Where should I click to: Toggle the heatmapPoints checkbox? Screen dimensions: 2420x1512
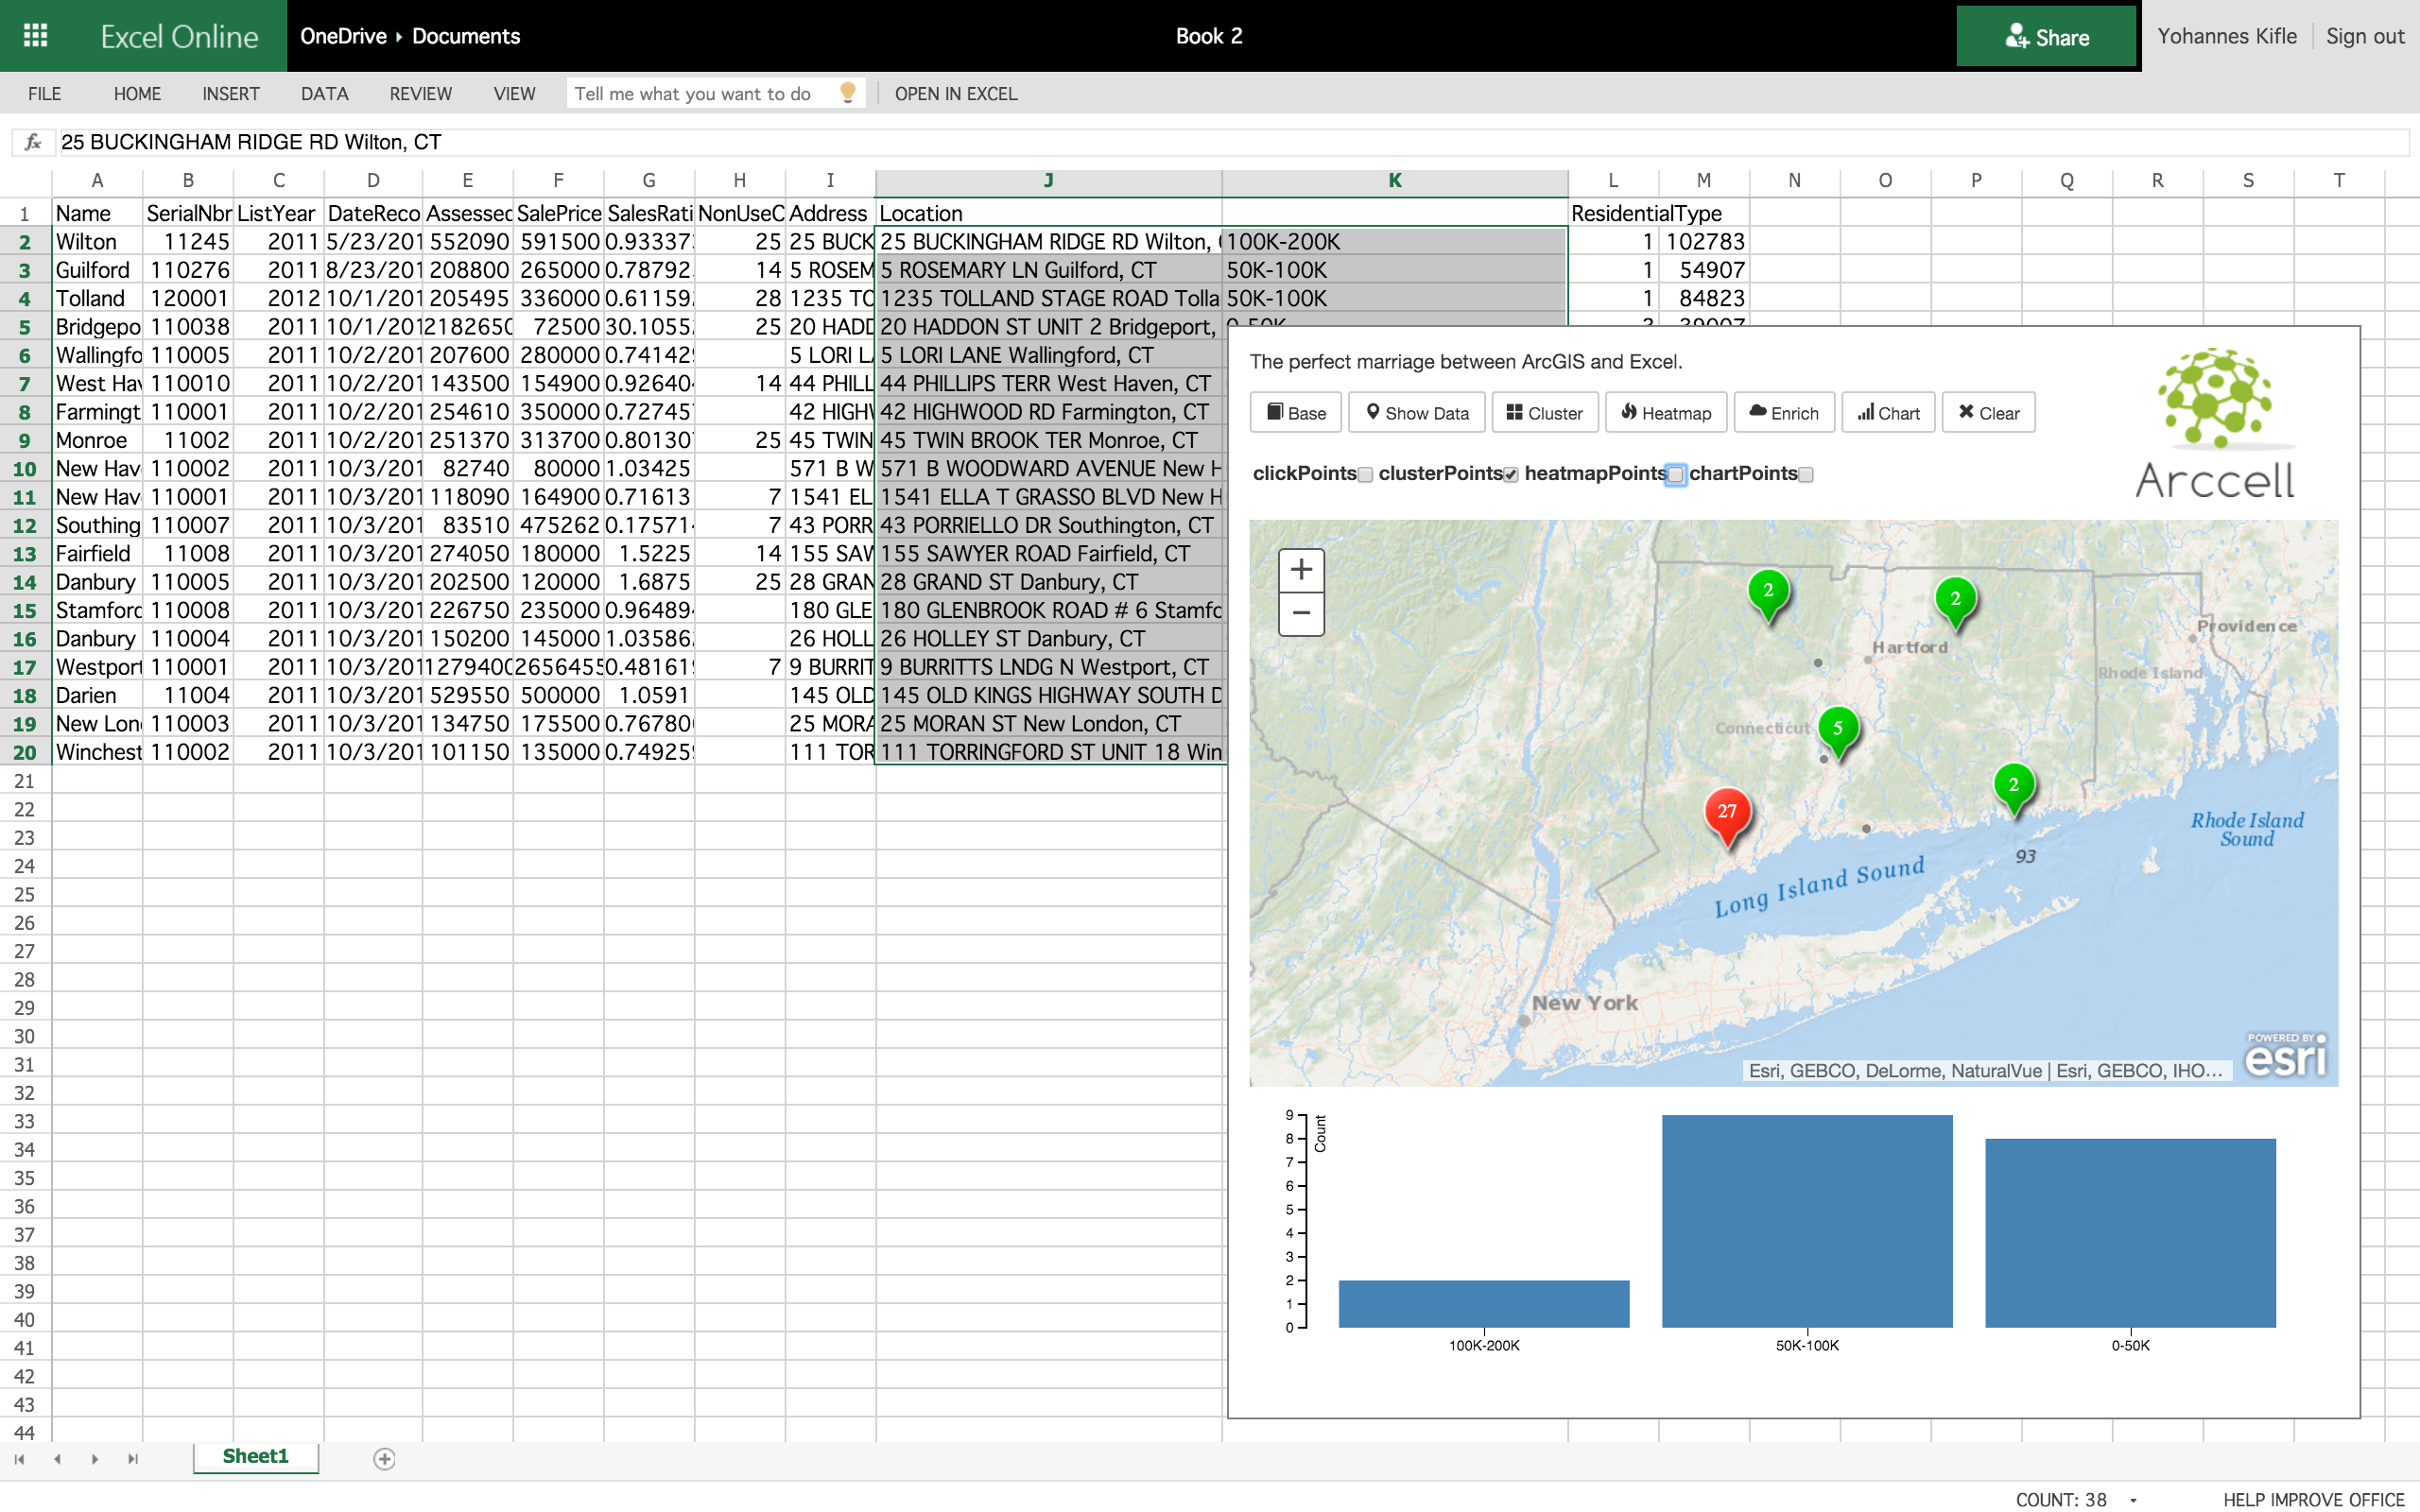1675,475
